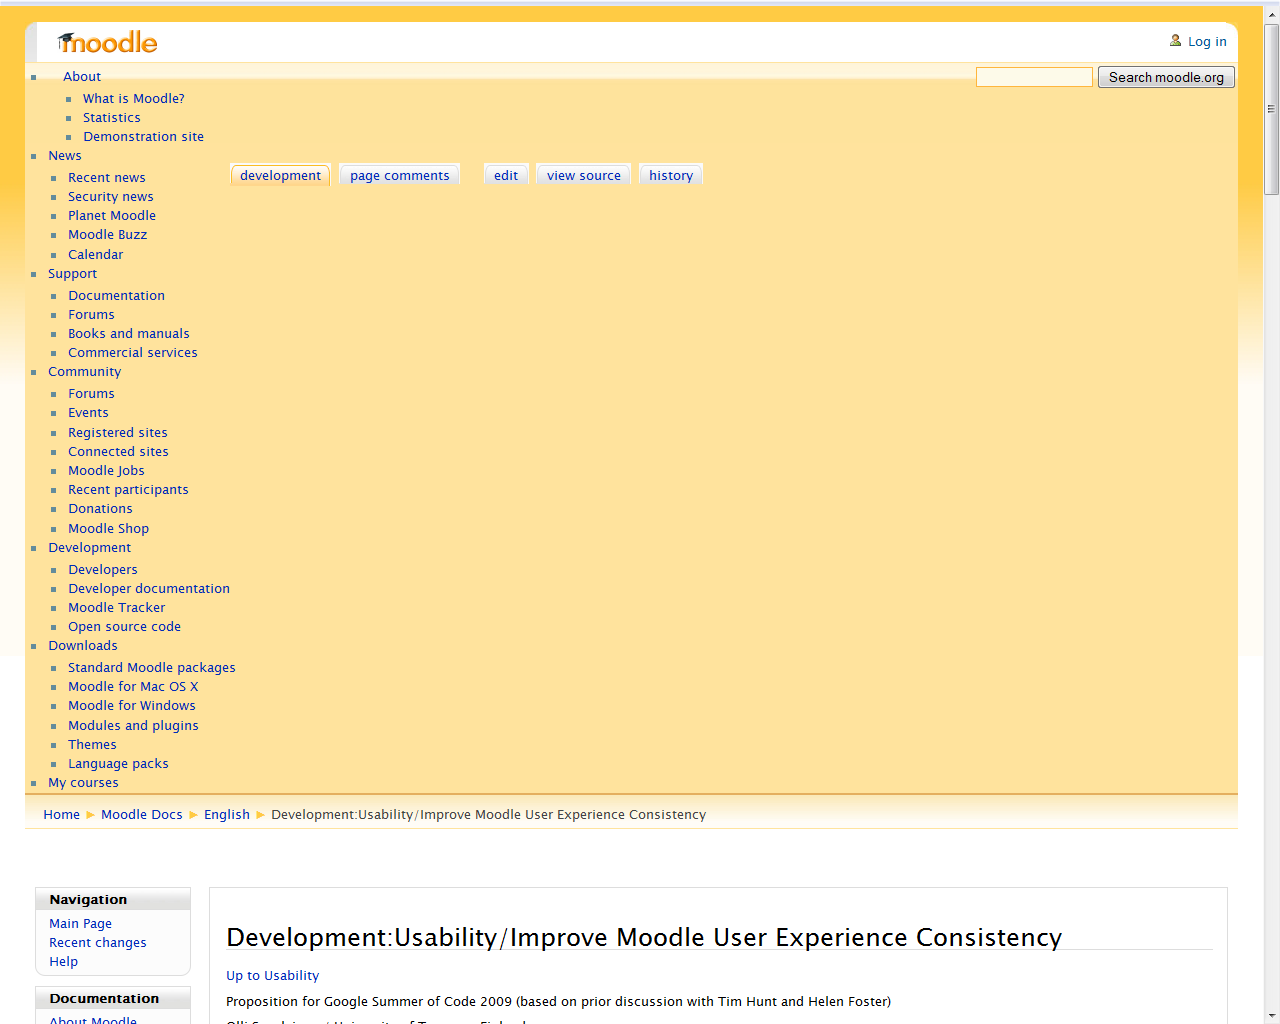The image size is (1280, 1024).
Task: Open the Support menu item
Action: [x=73, y=274]
